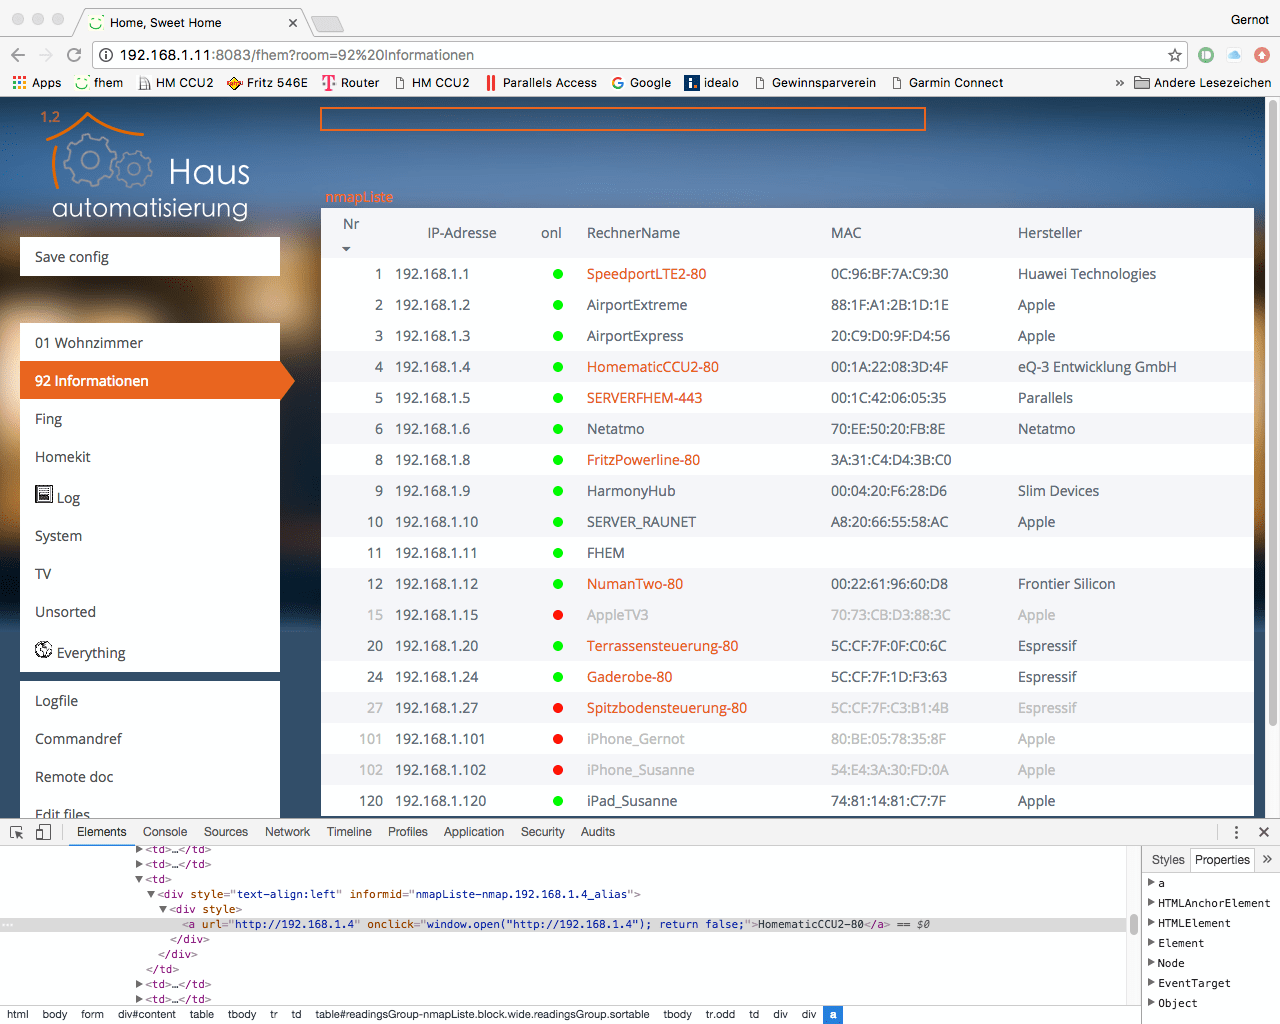The width and height of the screenshot is (1280, 1024).
Task: Open the Apps bookmarks shortcut
Action: (x=37, y=83)
